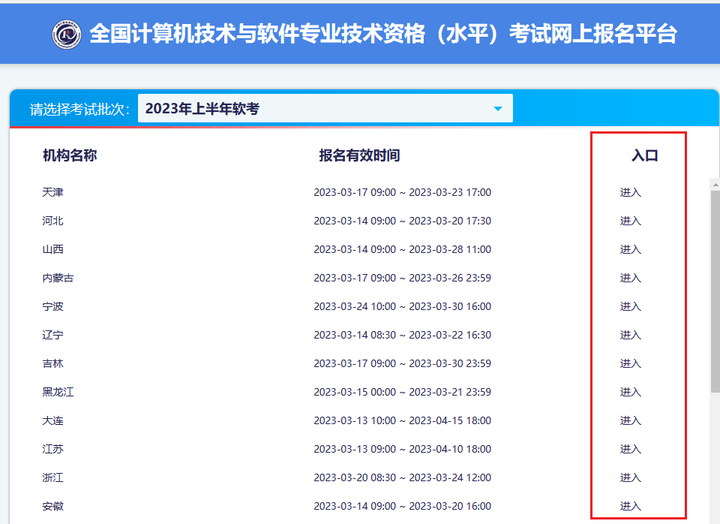Select the 内蒙古 institution name
The height and width of the screenshot is (524, 720).
(58, 278)
